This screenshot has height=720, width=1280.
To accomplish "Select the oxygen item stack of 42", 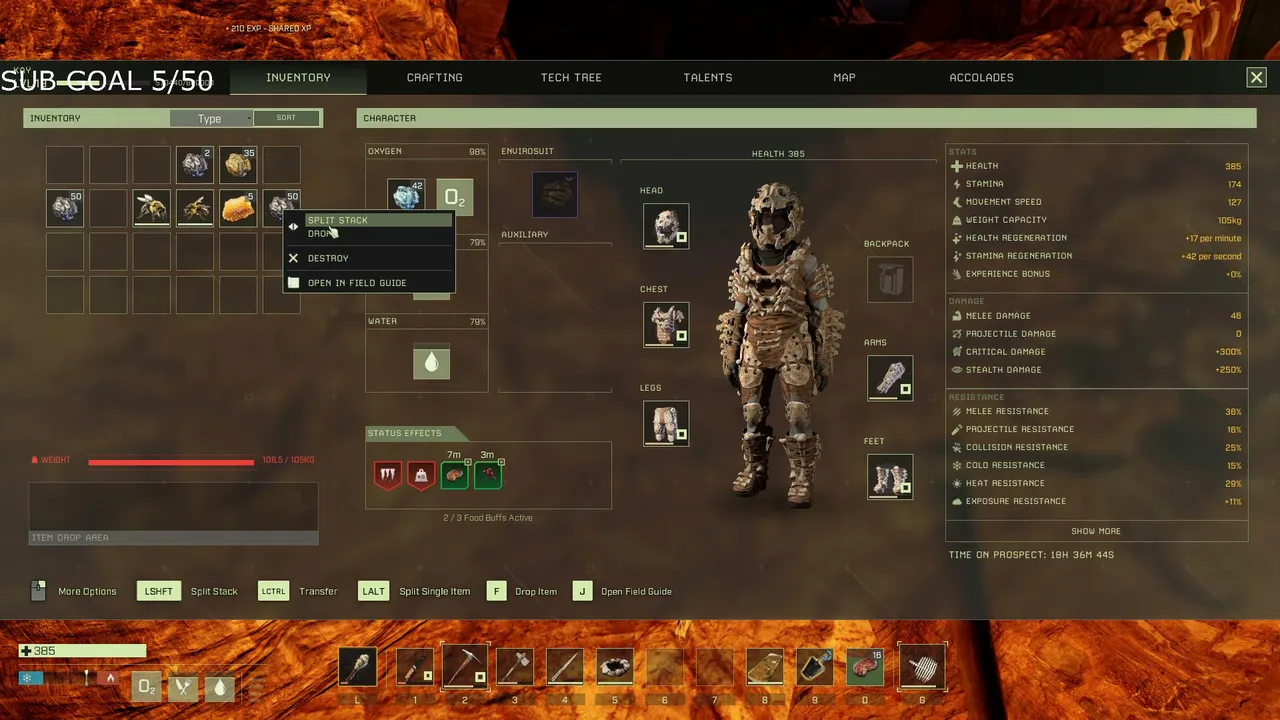I will pos(406,198).
